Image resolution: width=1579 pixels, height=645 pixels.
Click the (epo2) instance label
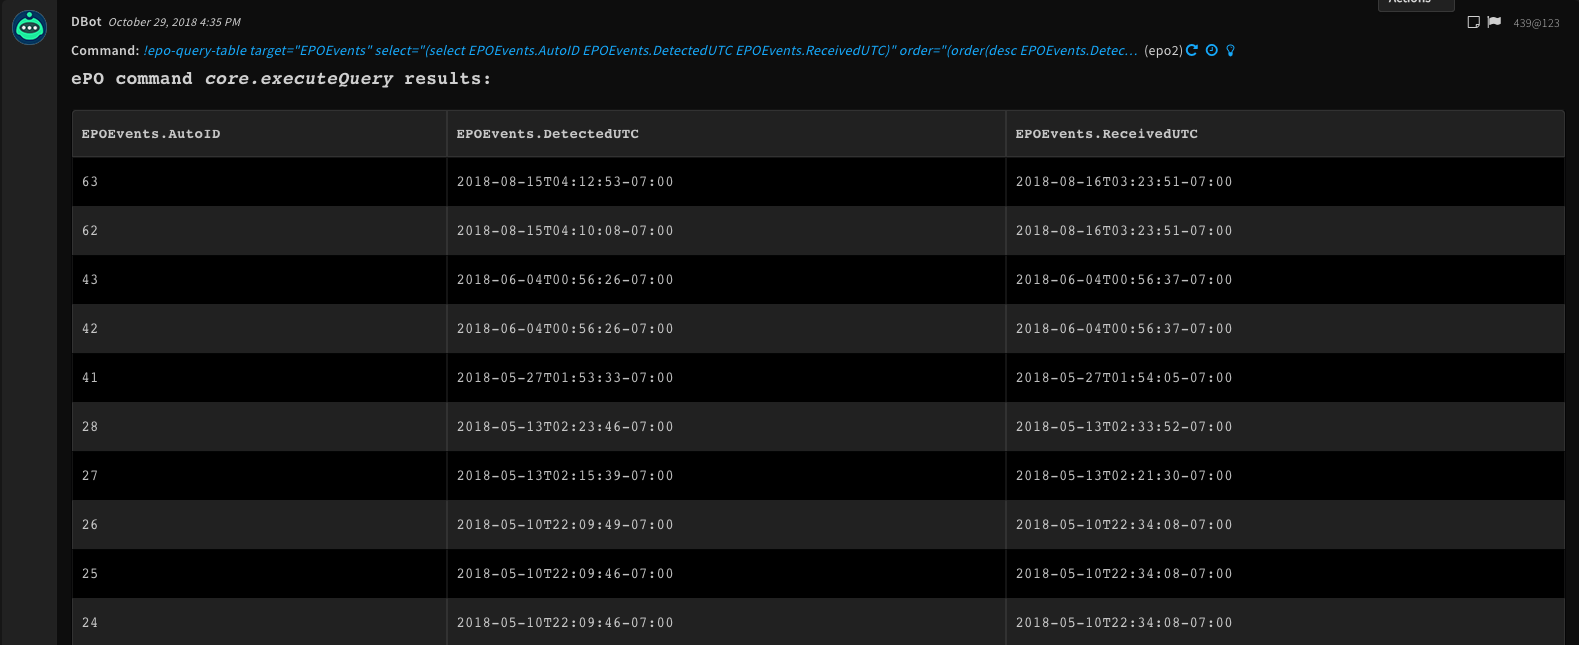[1164, 50]
